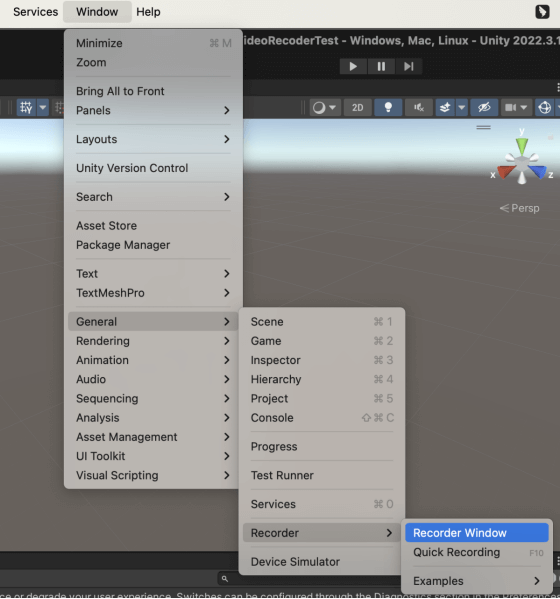Open Console from General submenu
Screen dimensions: 560x599
click(322, 418)
